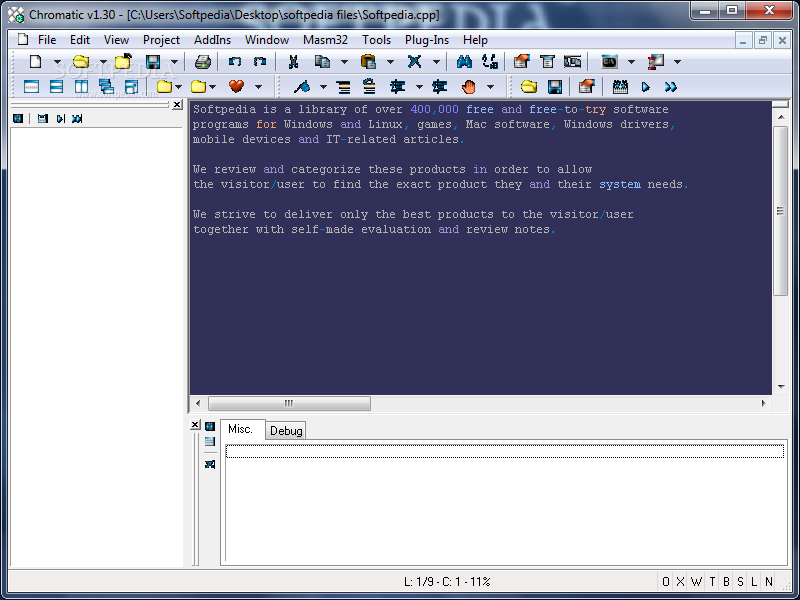The image size is (800, 600).
Task: Switch to the Debug tab
Action: 286,431
